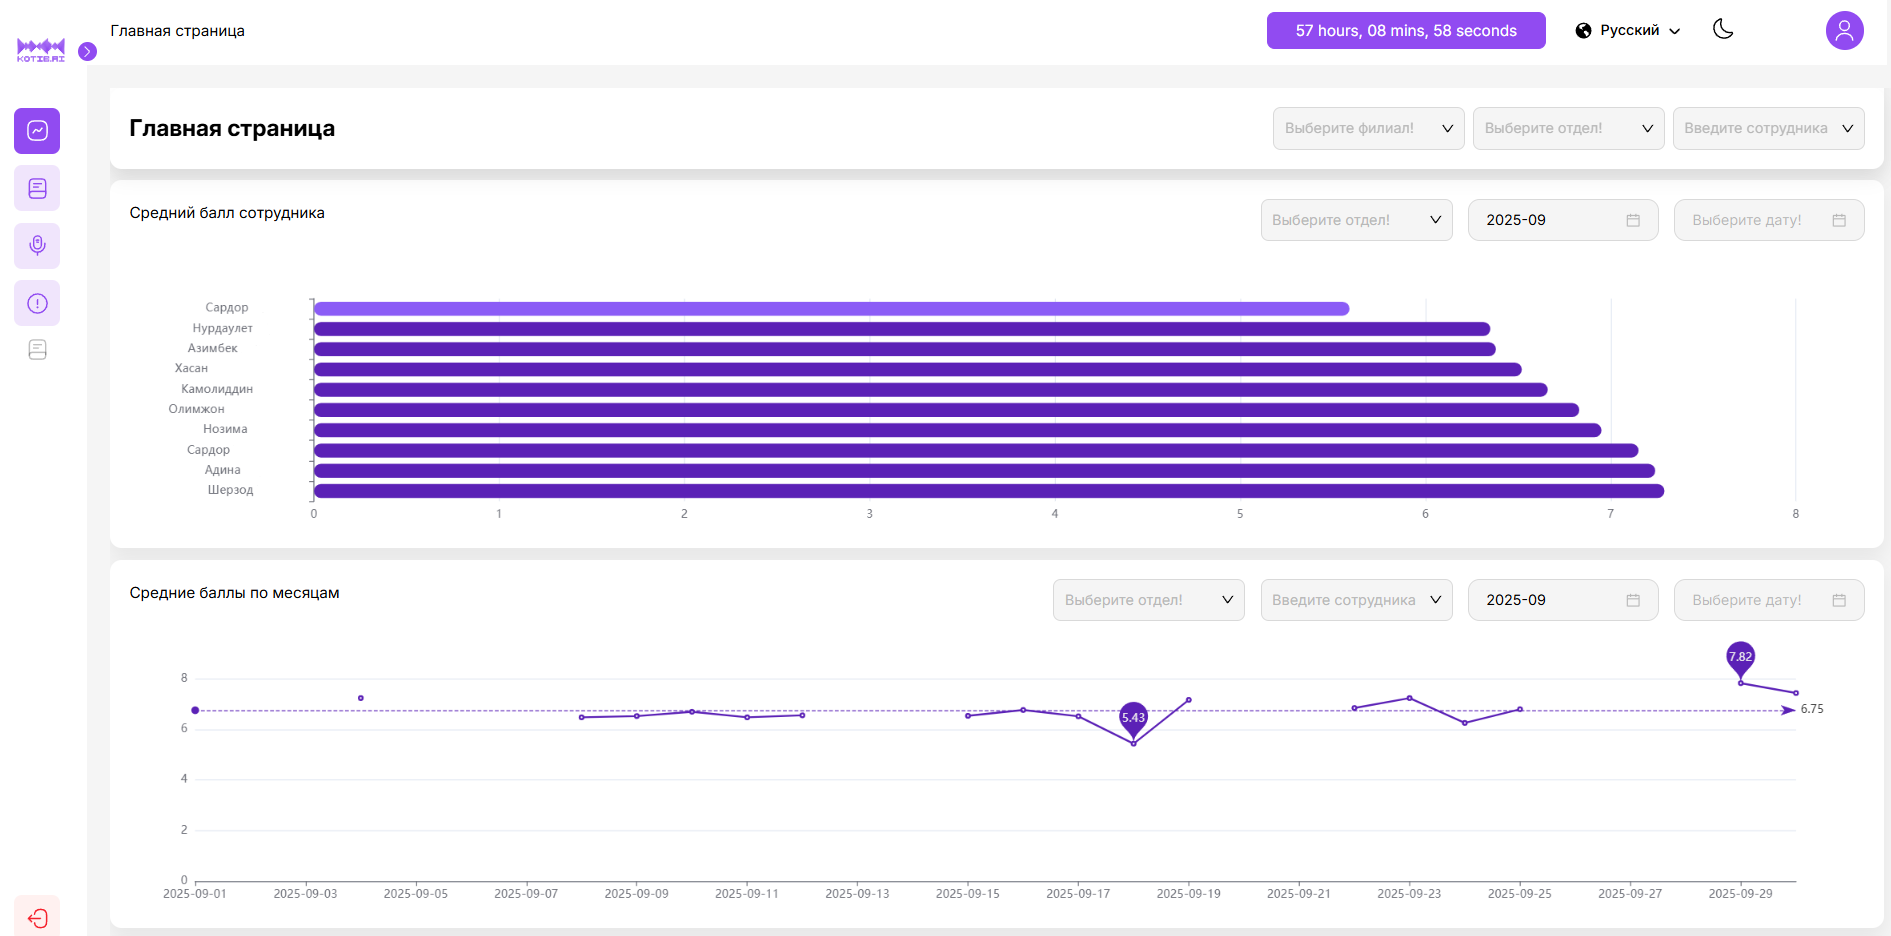Viewport: 1891px width, 936px height.
Task: Open department dropdown in 'Средний балл сотрудника' panel
Action: tap(1355, 220)
